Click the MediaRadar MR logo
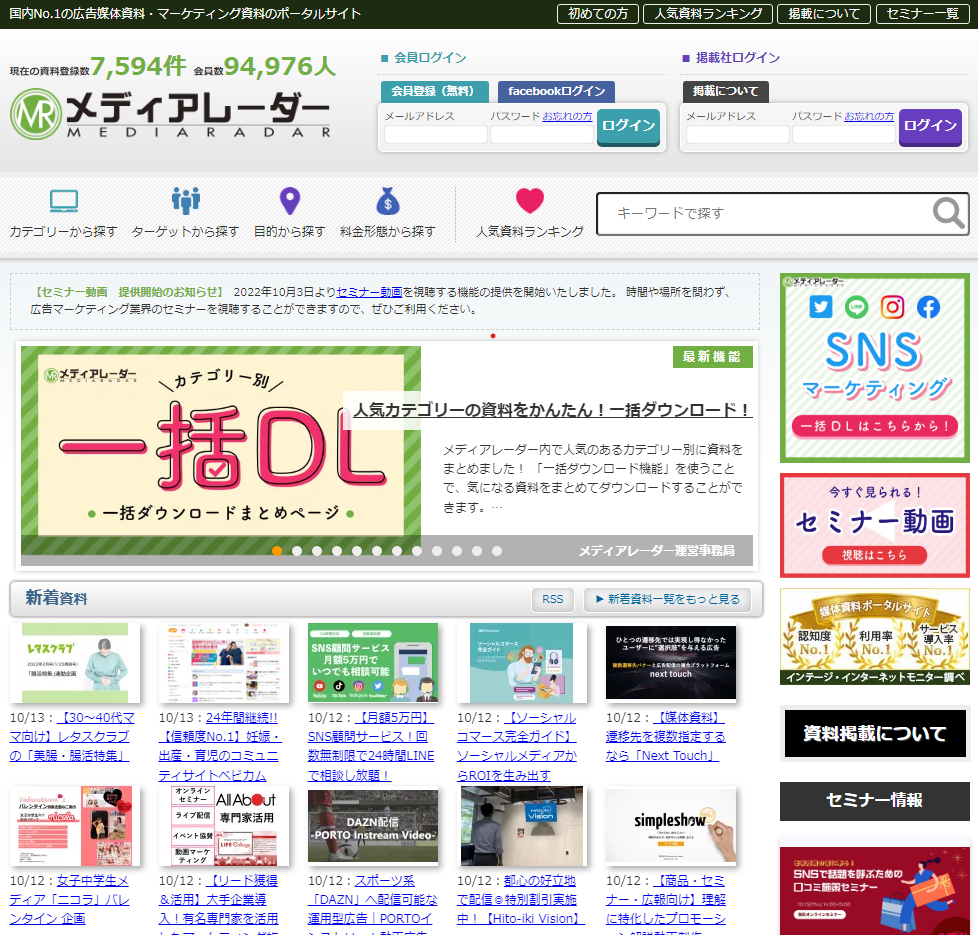The image size is (978, 935). 36,114
